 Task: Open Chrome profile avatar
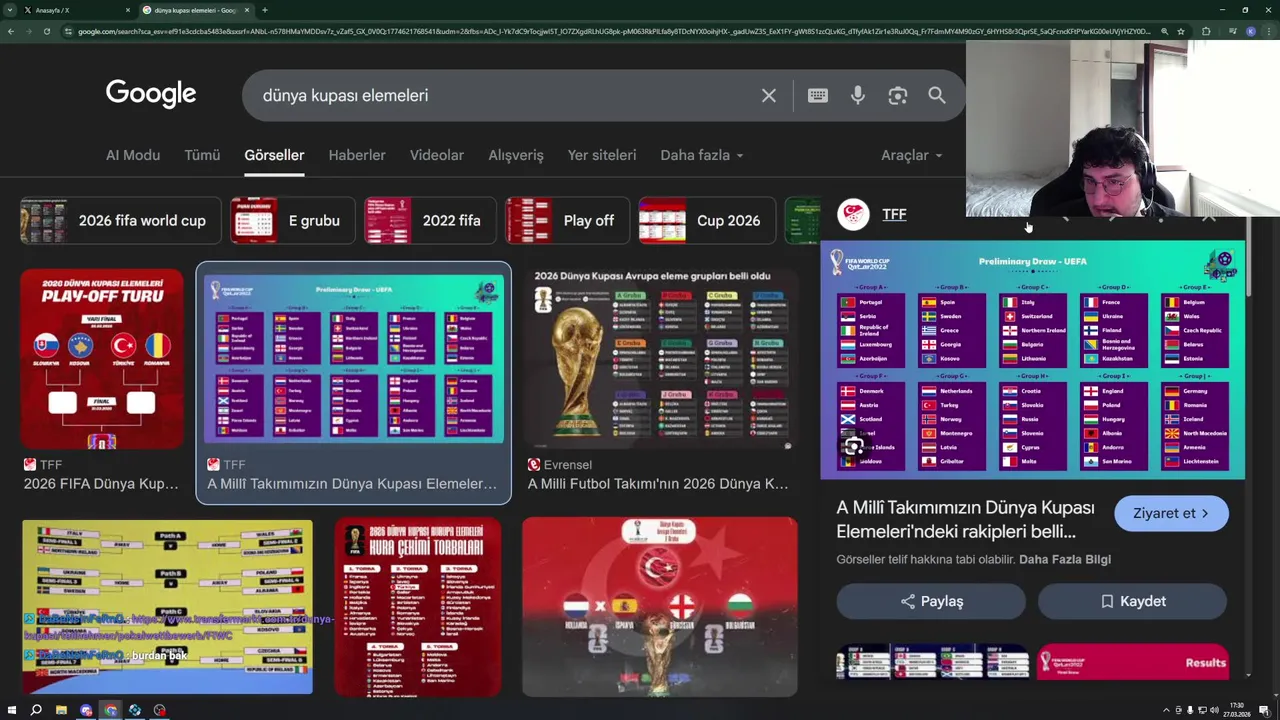tap(1251, 31)
